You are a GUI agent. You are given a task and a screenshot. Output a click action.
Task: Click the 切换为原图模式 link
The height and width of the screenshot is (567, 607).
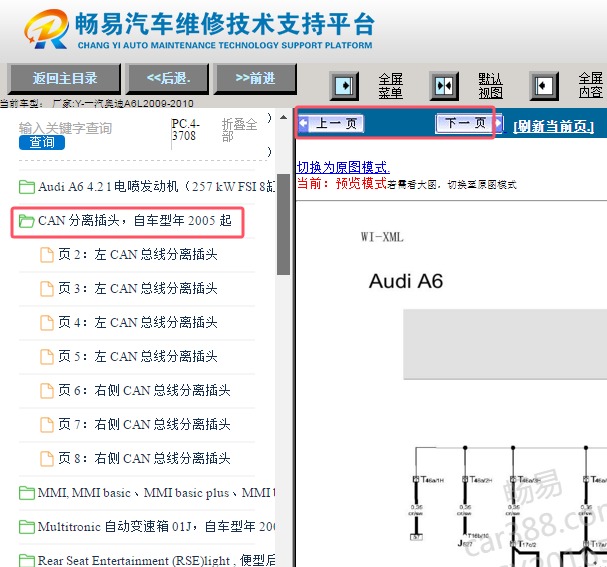[343, 167]
